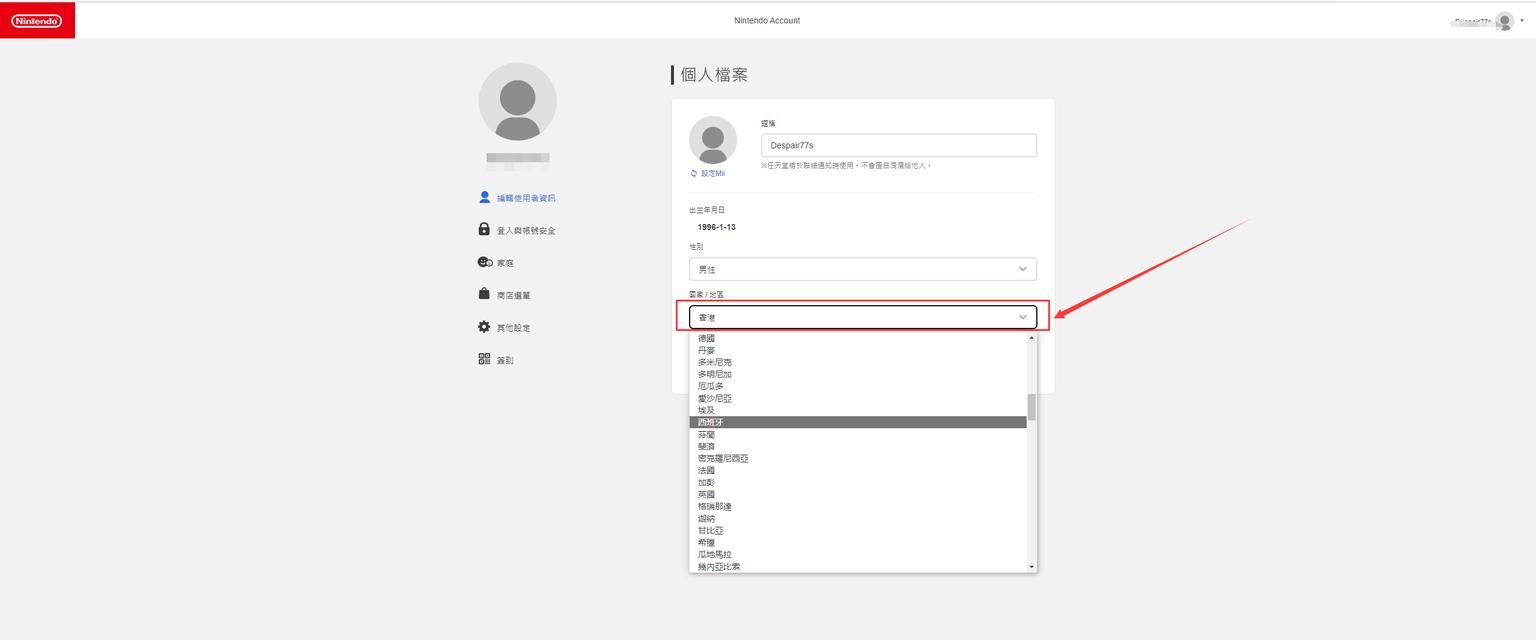Select 丹麥 from the country list
This screenshot has height=640, width=1536.
click(x=858, y=350)
